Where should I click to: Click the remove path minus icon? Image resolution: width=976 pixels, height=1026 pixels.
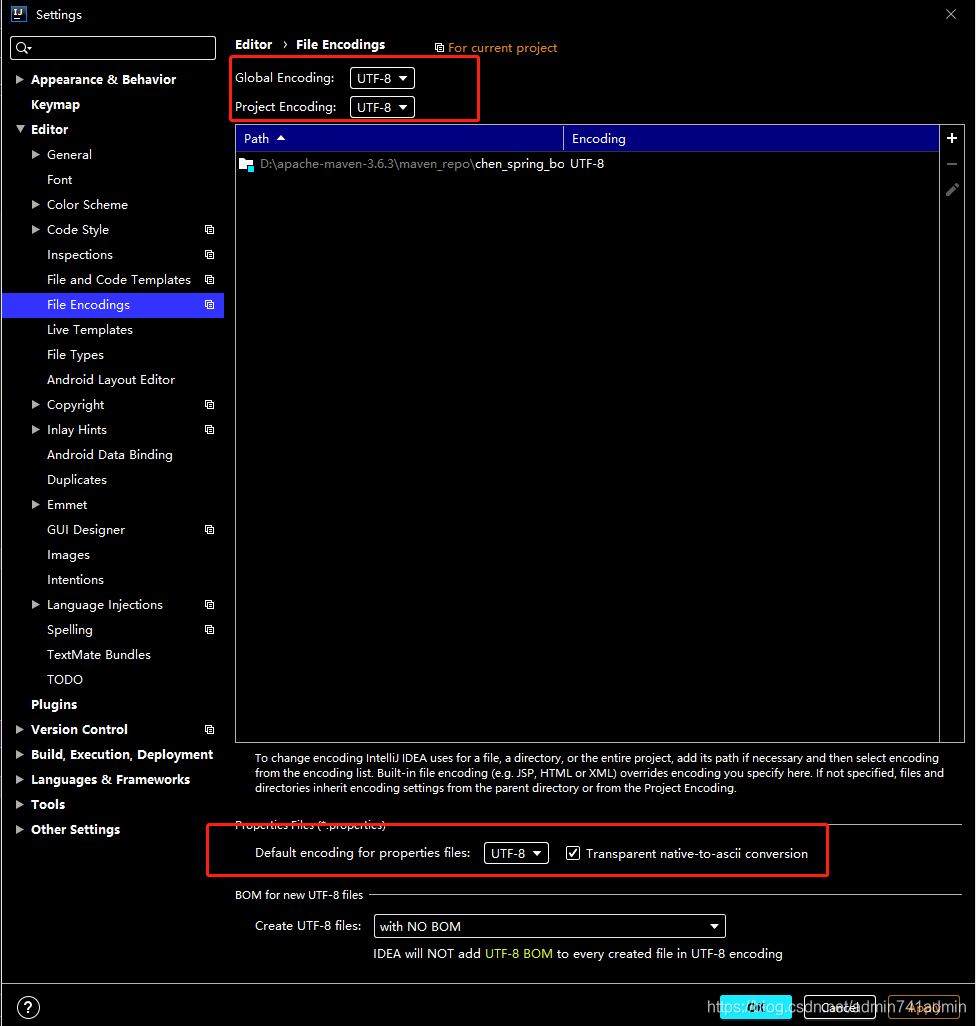[x=952, y=164]
